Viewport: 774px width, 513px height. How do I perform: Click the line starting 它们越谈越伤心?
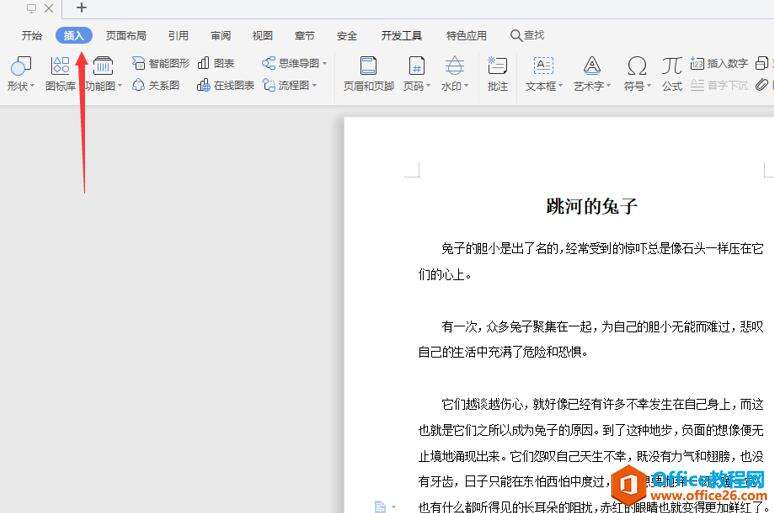pos(602,404)
